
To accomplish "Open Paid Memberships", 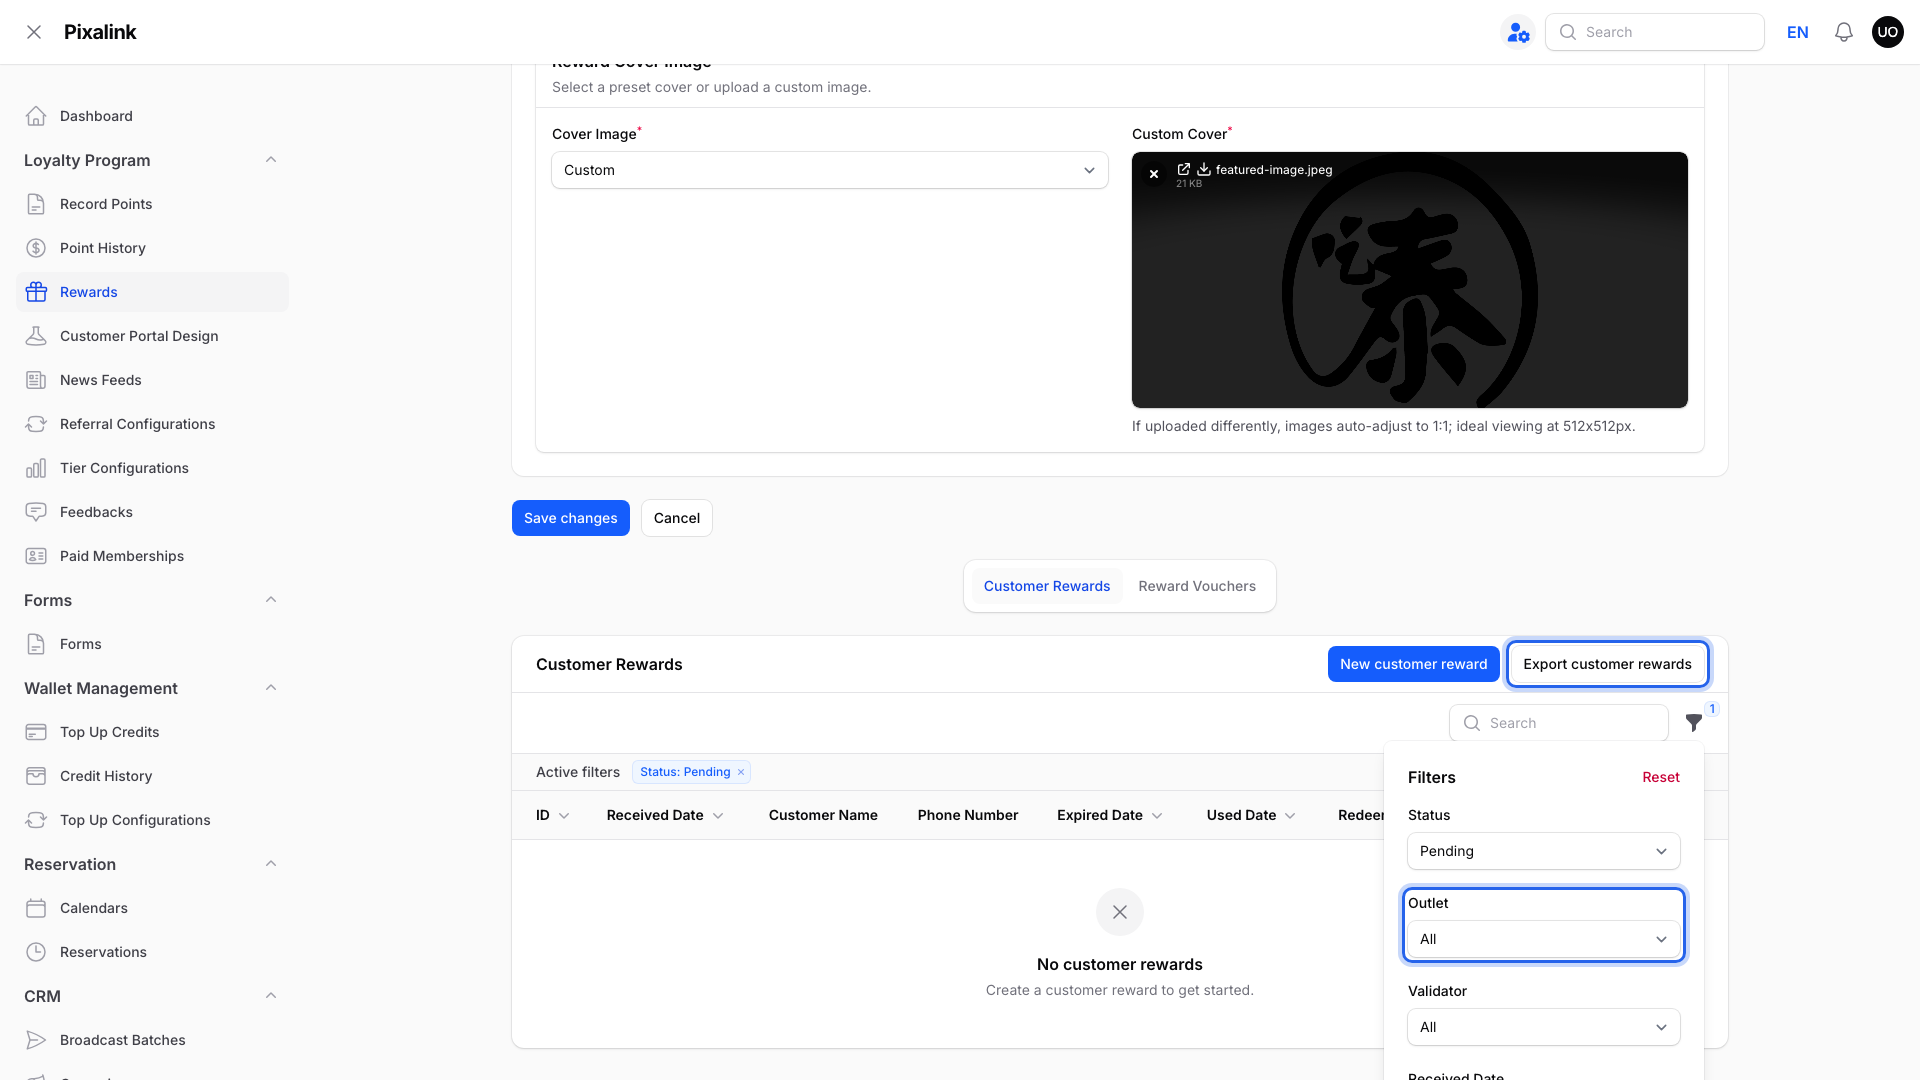I will 152,556.
